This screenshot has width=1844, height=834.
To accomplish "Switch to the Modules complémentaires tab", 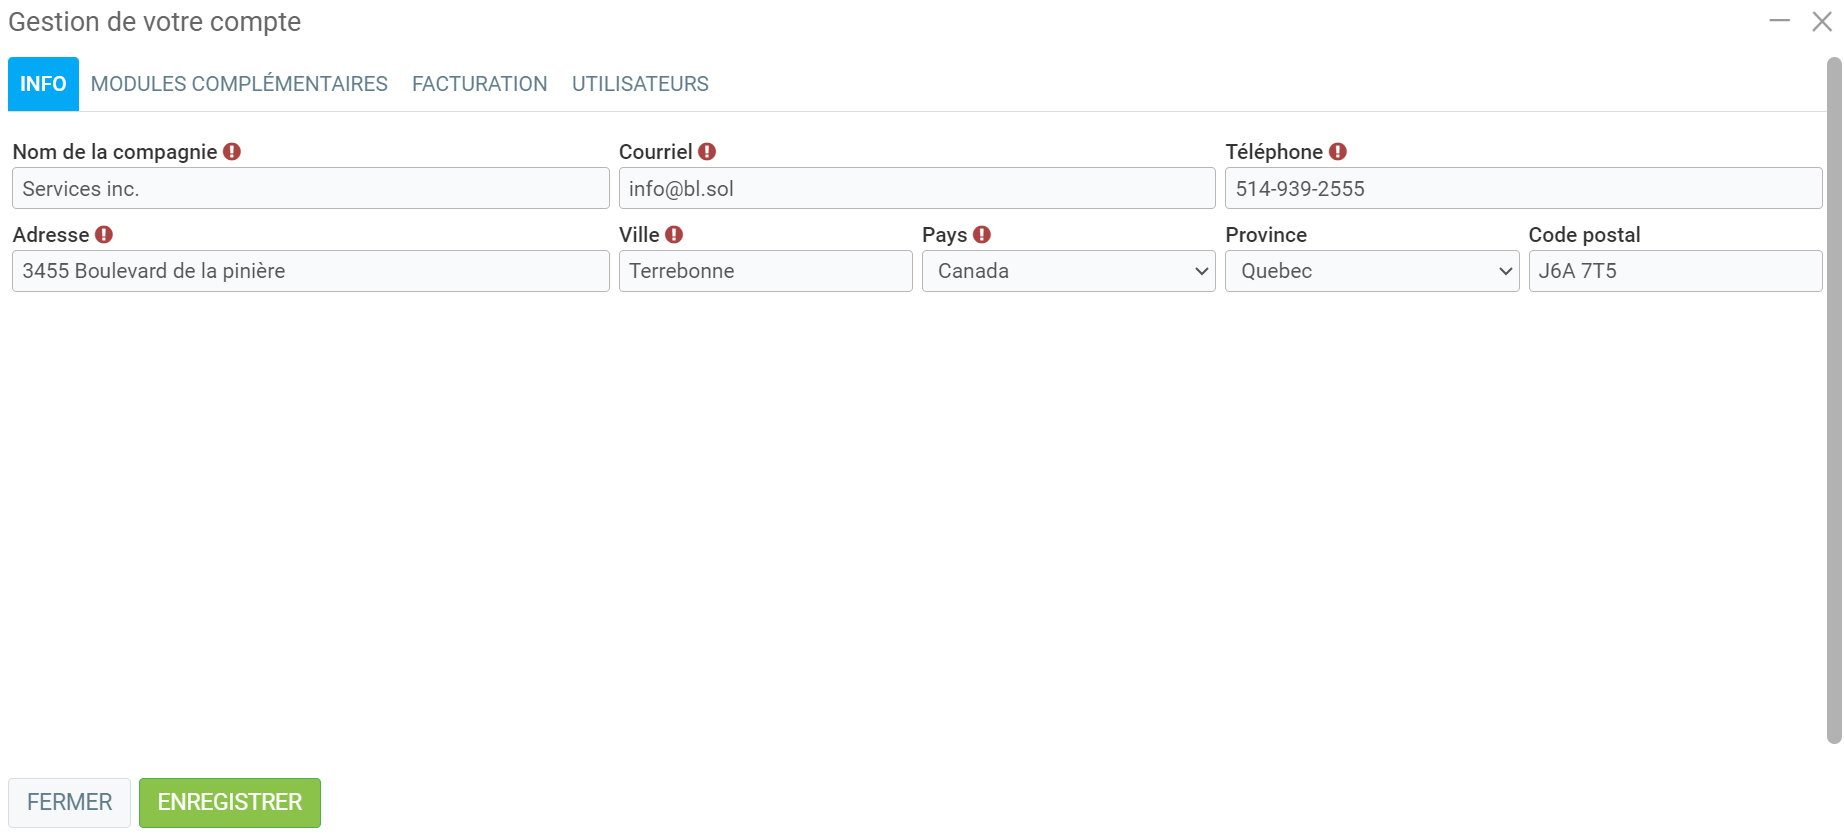I will 239,84.
